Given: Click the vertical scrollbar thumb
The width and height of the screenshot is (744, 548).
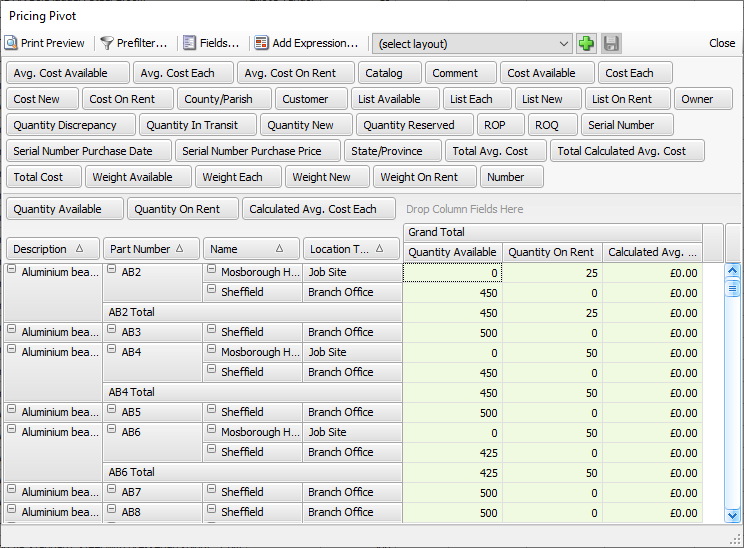Looking at the screenshot, I should point(732,288).
